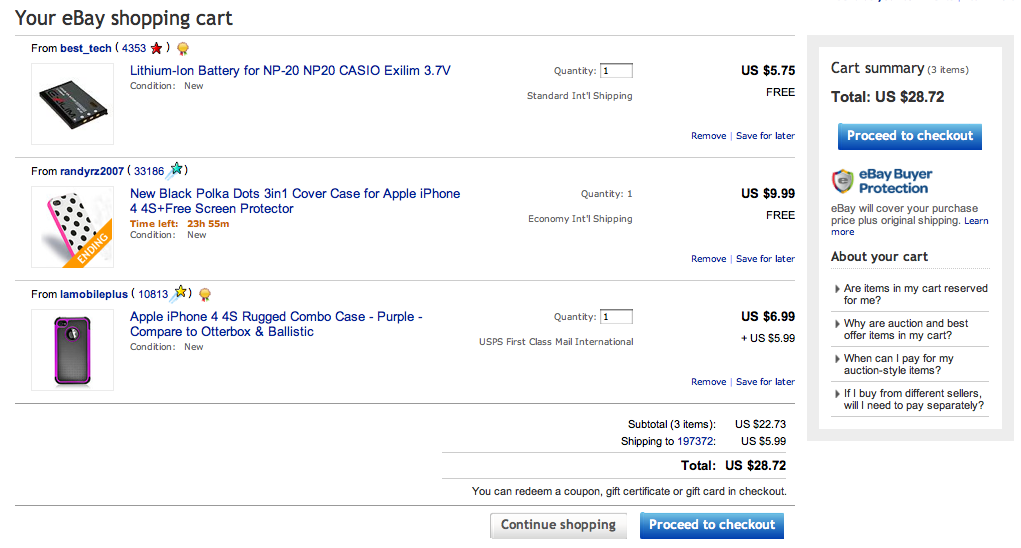The height and width of the screenshot is (548, 1021).
Task: Click the yellow shooting star next to lamobileplus
Action: pyautogui.click(x=180, y=293)
